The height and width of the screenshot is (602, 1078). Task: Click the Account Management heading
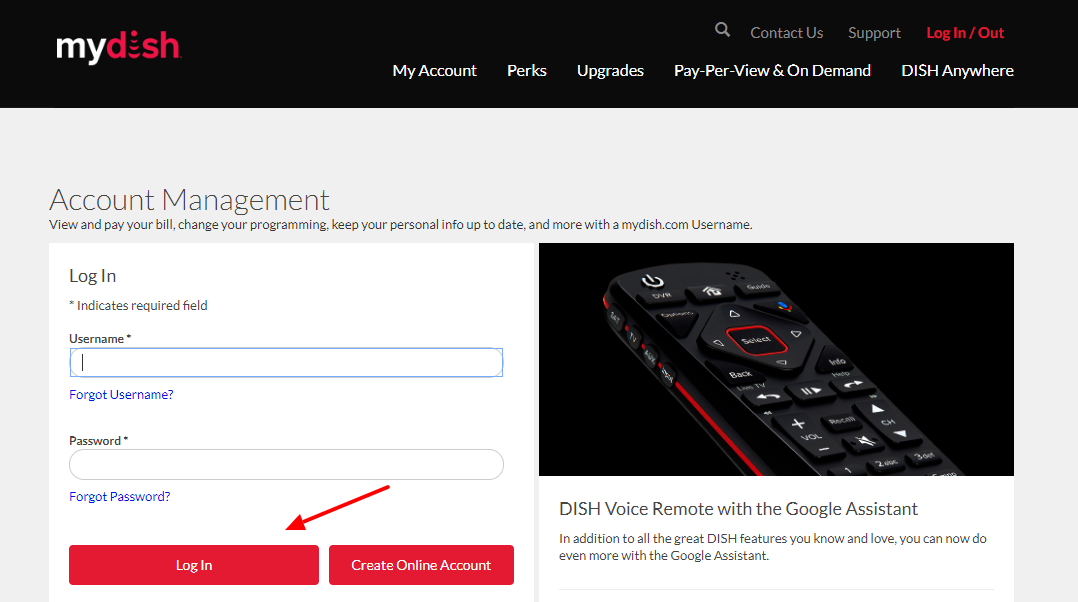click(190, 200)
